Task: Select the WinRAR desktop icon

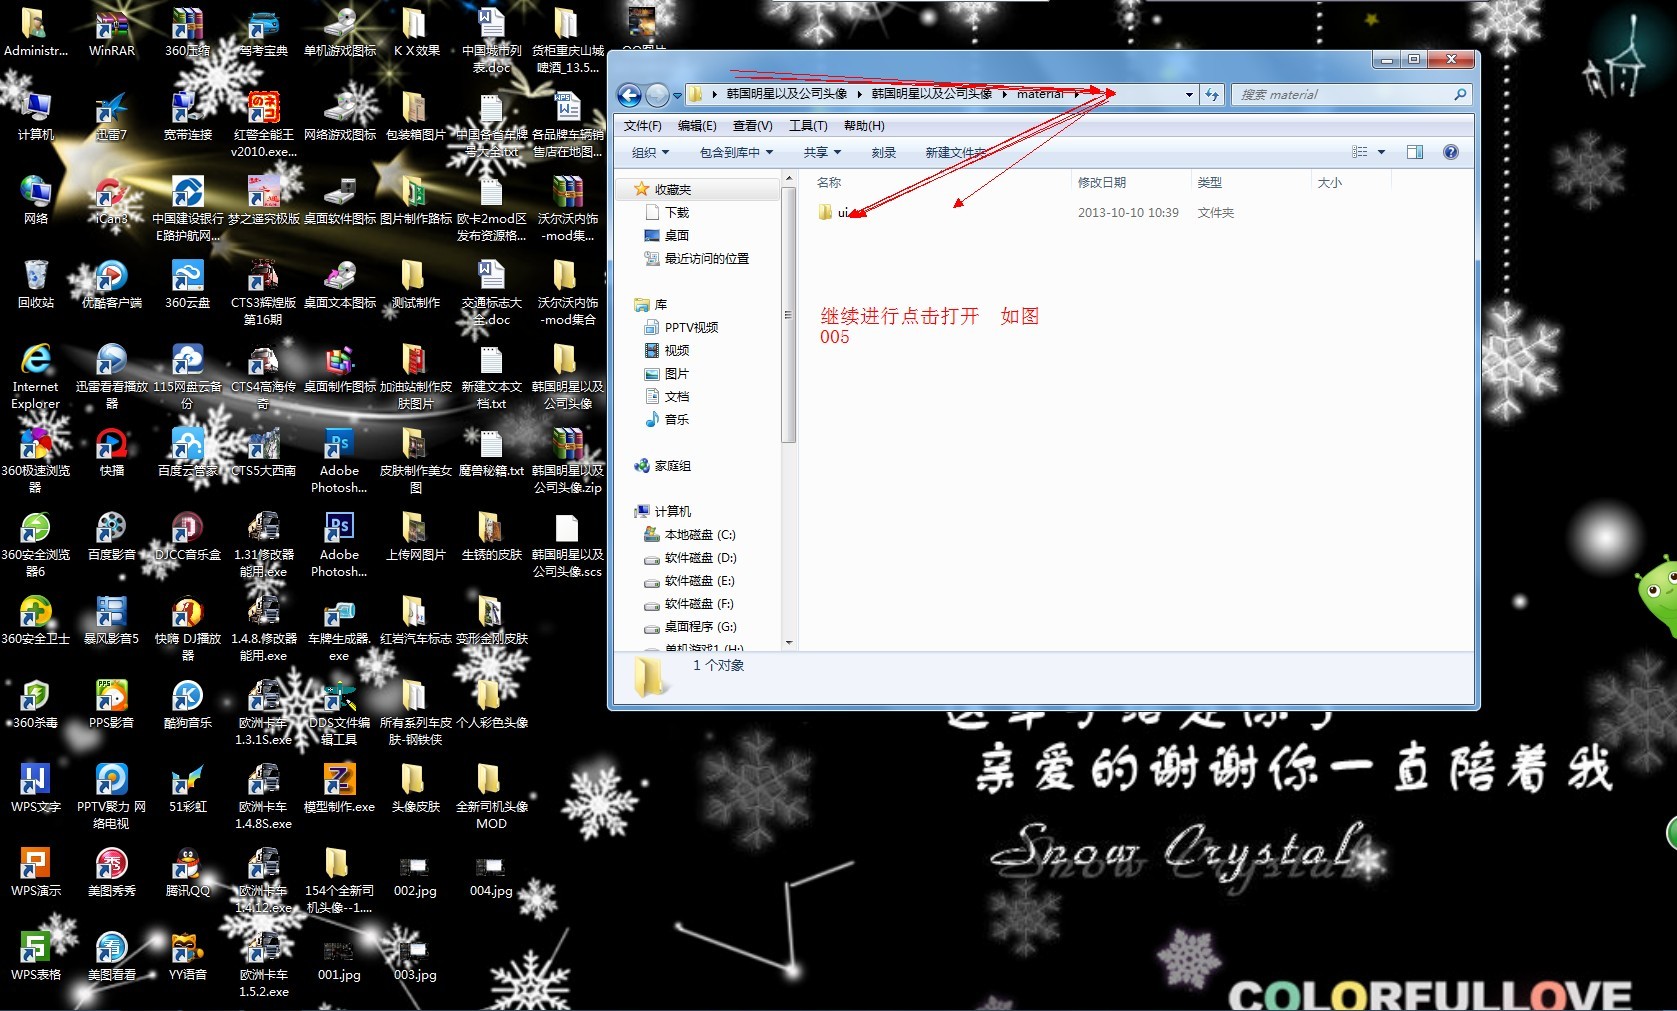Action: pyautogui.click(x=112, y=32)
